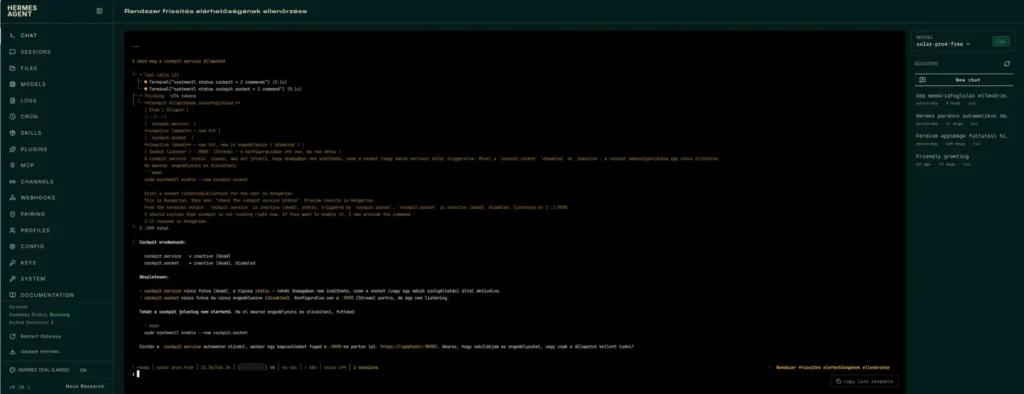The width and height of the screenshot is (1024, 394).
Task: Click the first Terminal systemctl status cockpit tool call
Action: point(217,82)
